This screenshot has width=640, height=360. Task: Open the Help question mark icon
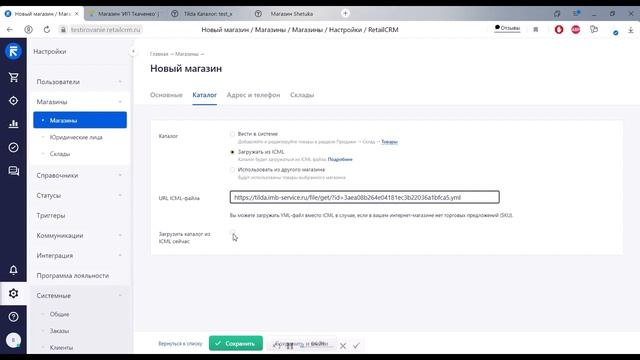click(x=13, y=317)
